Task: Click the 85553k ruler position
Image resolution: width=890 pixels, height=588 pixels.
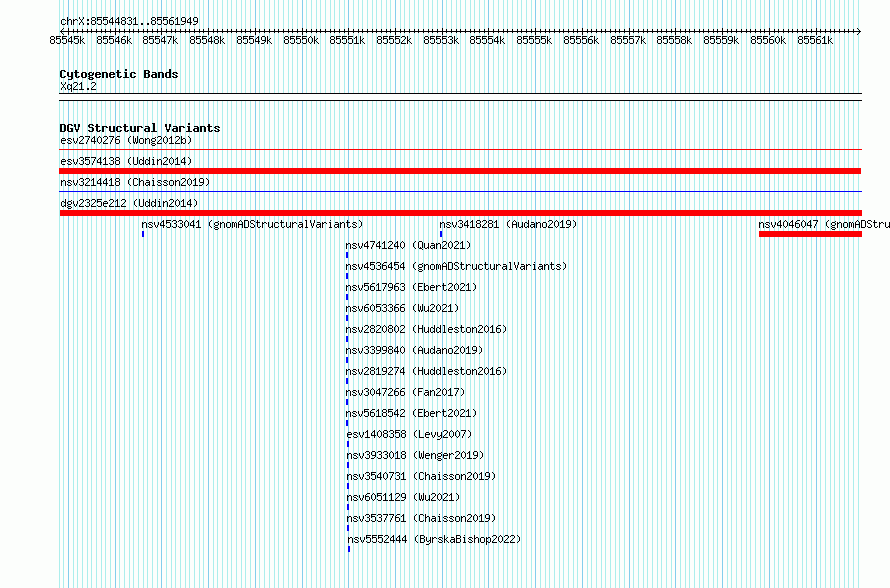Action: (442, 40)
